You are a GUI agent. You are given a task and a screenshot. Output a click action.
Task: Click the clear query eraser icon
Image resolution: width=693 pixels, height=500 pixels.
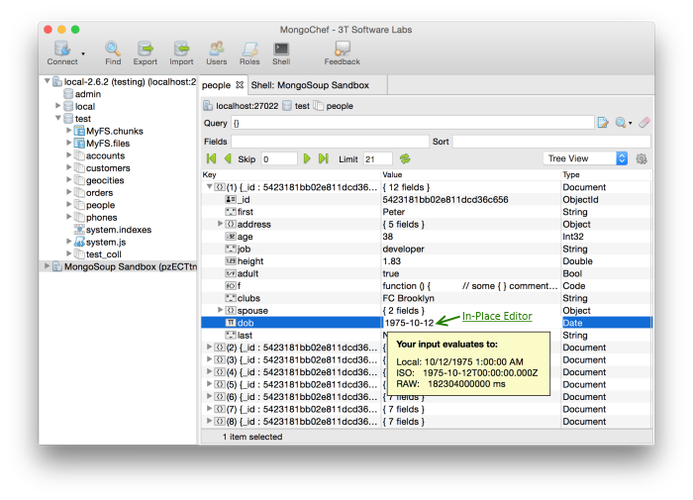[x=644, y=122]
